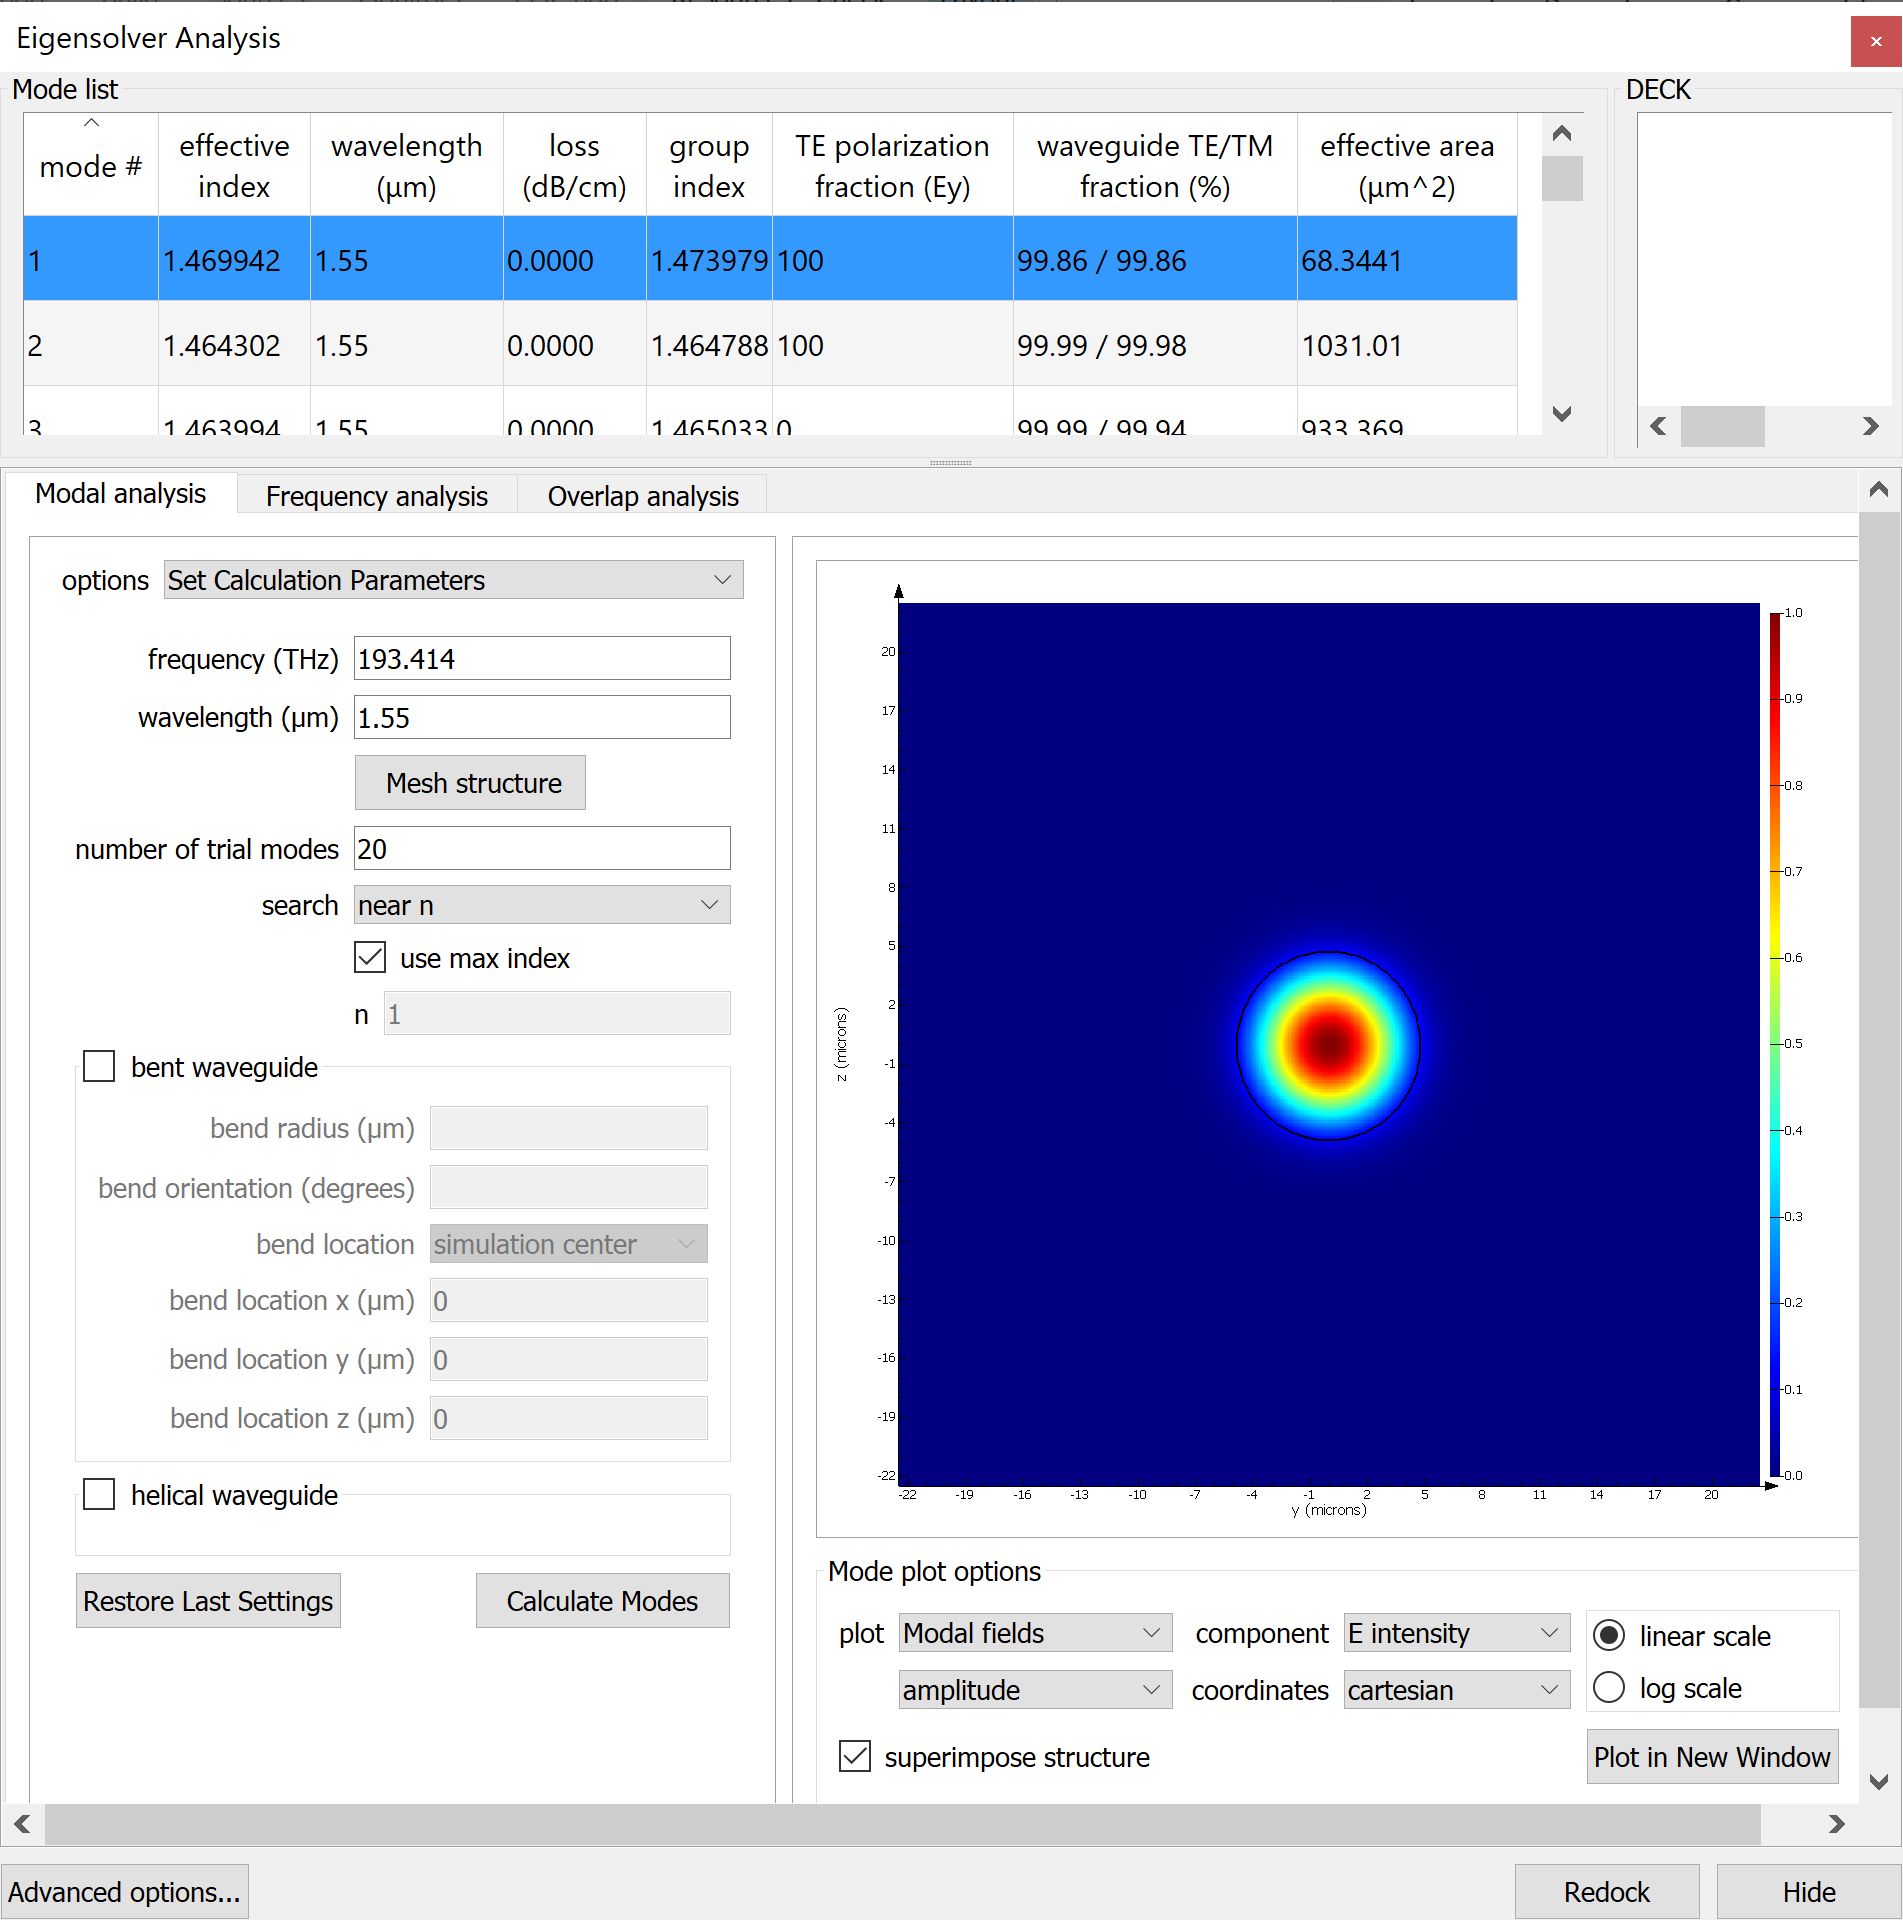Click the analysis pane scroll up arrow
Viewport: 1903px width, 1920px height.
[x=1879, y=489]
